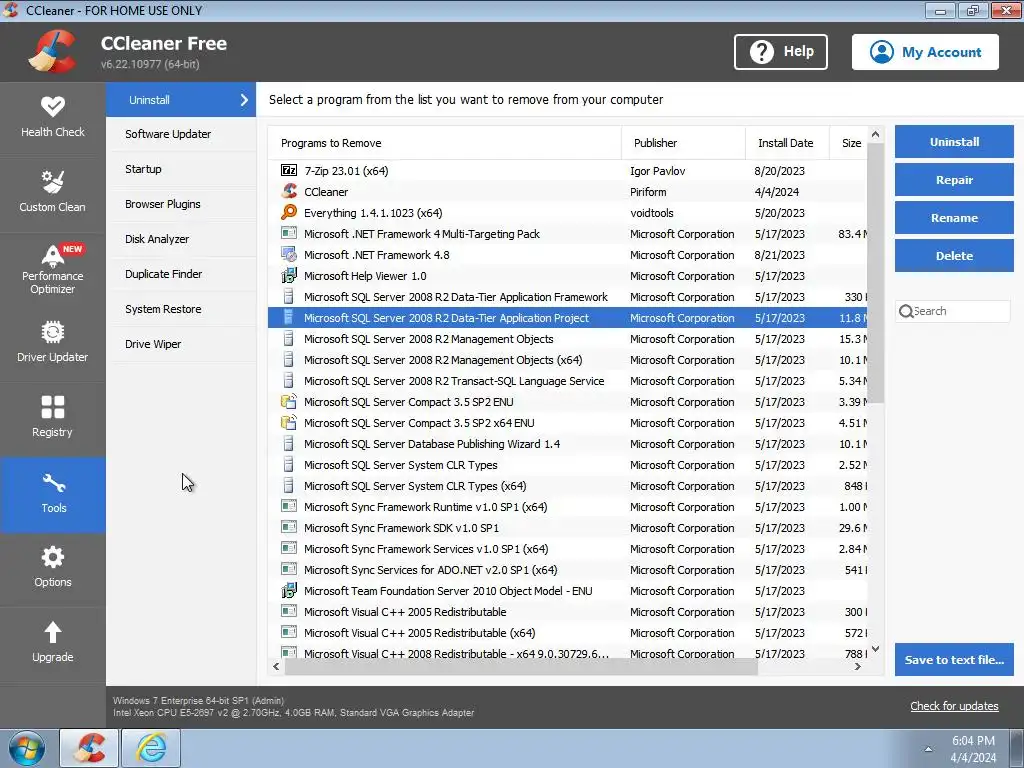Select SQL Server 2008 R2 Transact-SQL Language Service
The height and width of the screenshot is (768, 1024).
point(568,381)
